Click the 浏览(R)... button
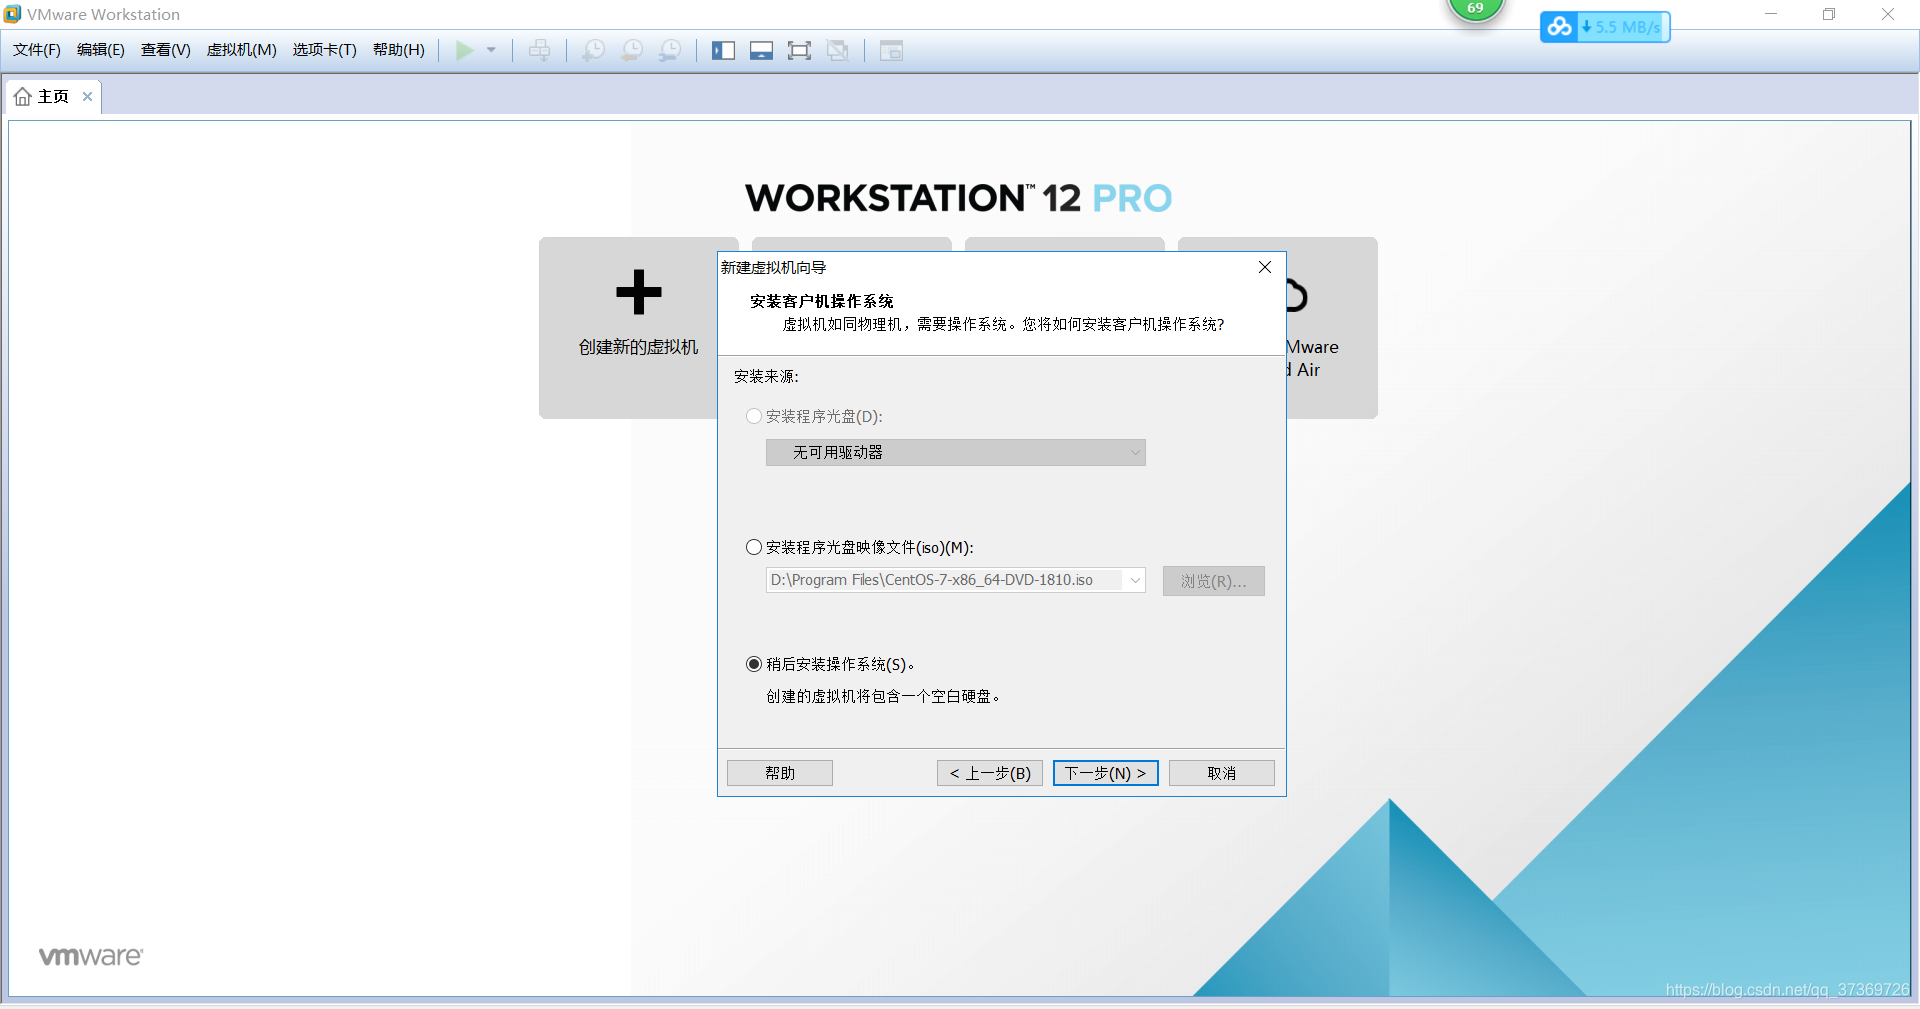1920x1009 pixels. pyautogui.click(x=1214, y=581)
